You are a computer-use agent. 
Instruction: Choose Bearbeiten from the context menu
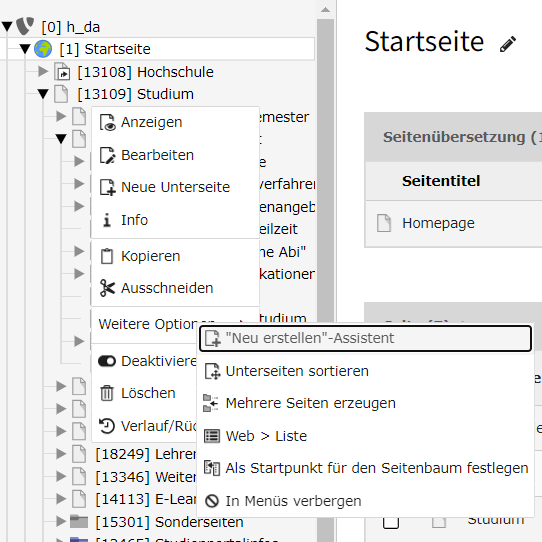pos(175,155)
